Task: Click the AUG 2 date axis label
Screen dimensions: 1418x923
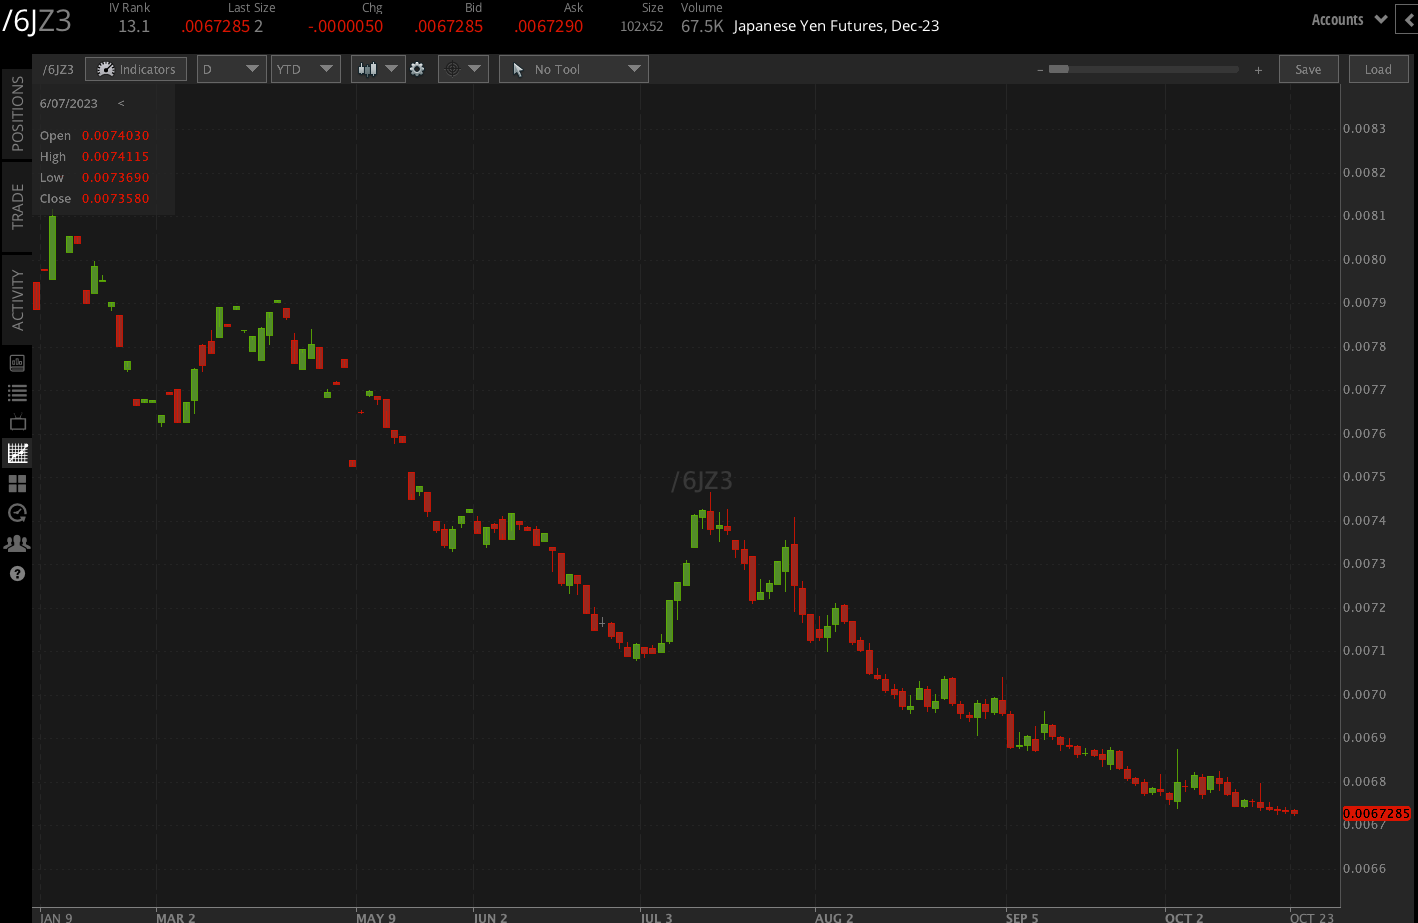Action: click(x=835, y=918)
